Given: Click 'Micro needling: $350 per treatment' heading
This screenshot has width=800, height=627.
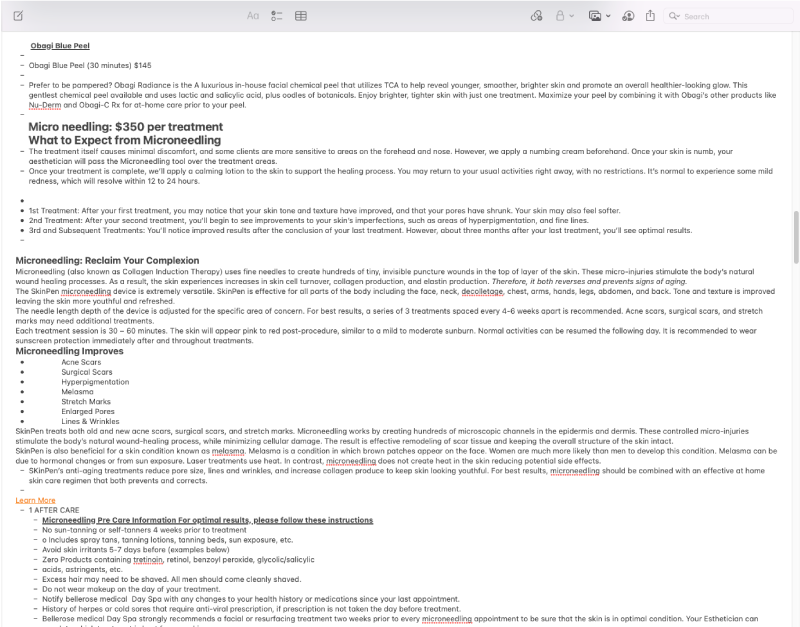Looking at the screenshot, I should (126, 127).
